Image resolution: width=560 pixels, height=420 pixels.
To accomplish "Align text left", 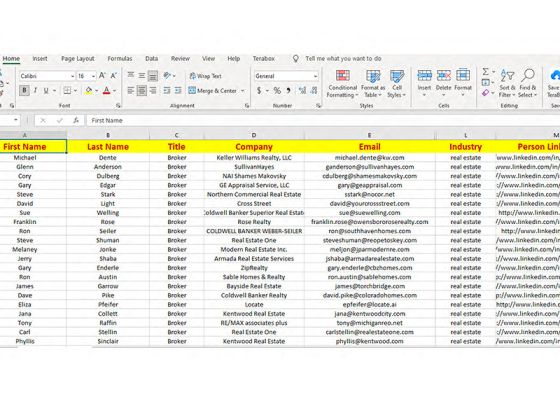I will [131, 90].
